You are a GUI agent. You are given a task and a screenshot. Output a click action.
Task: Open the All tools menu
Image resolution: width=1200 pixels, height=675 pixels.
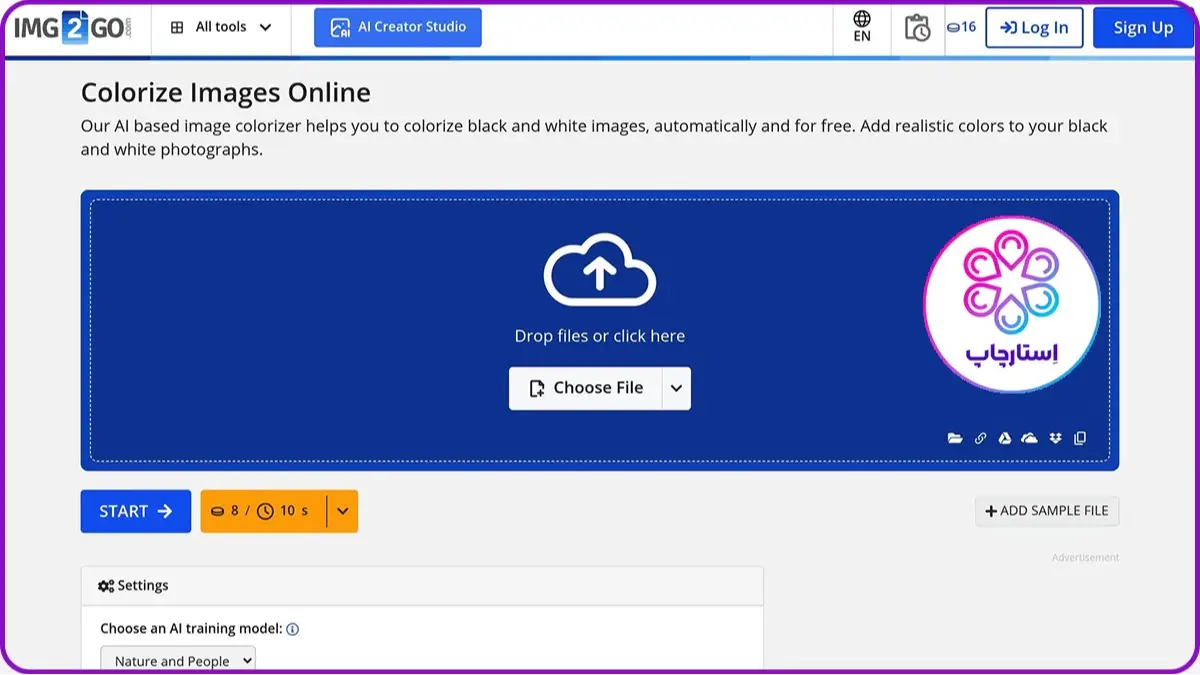(221, 27)
